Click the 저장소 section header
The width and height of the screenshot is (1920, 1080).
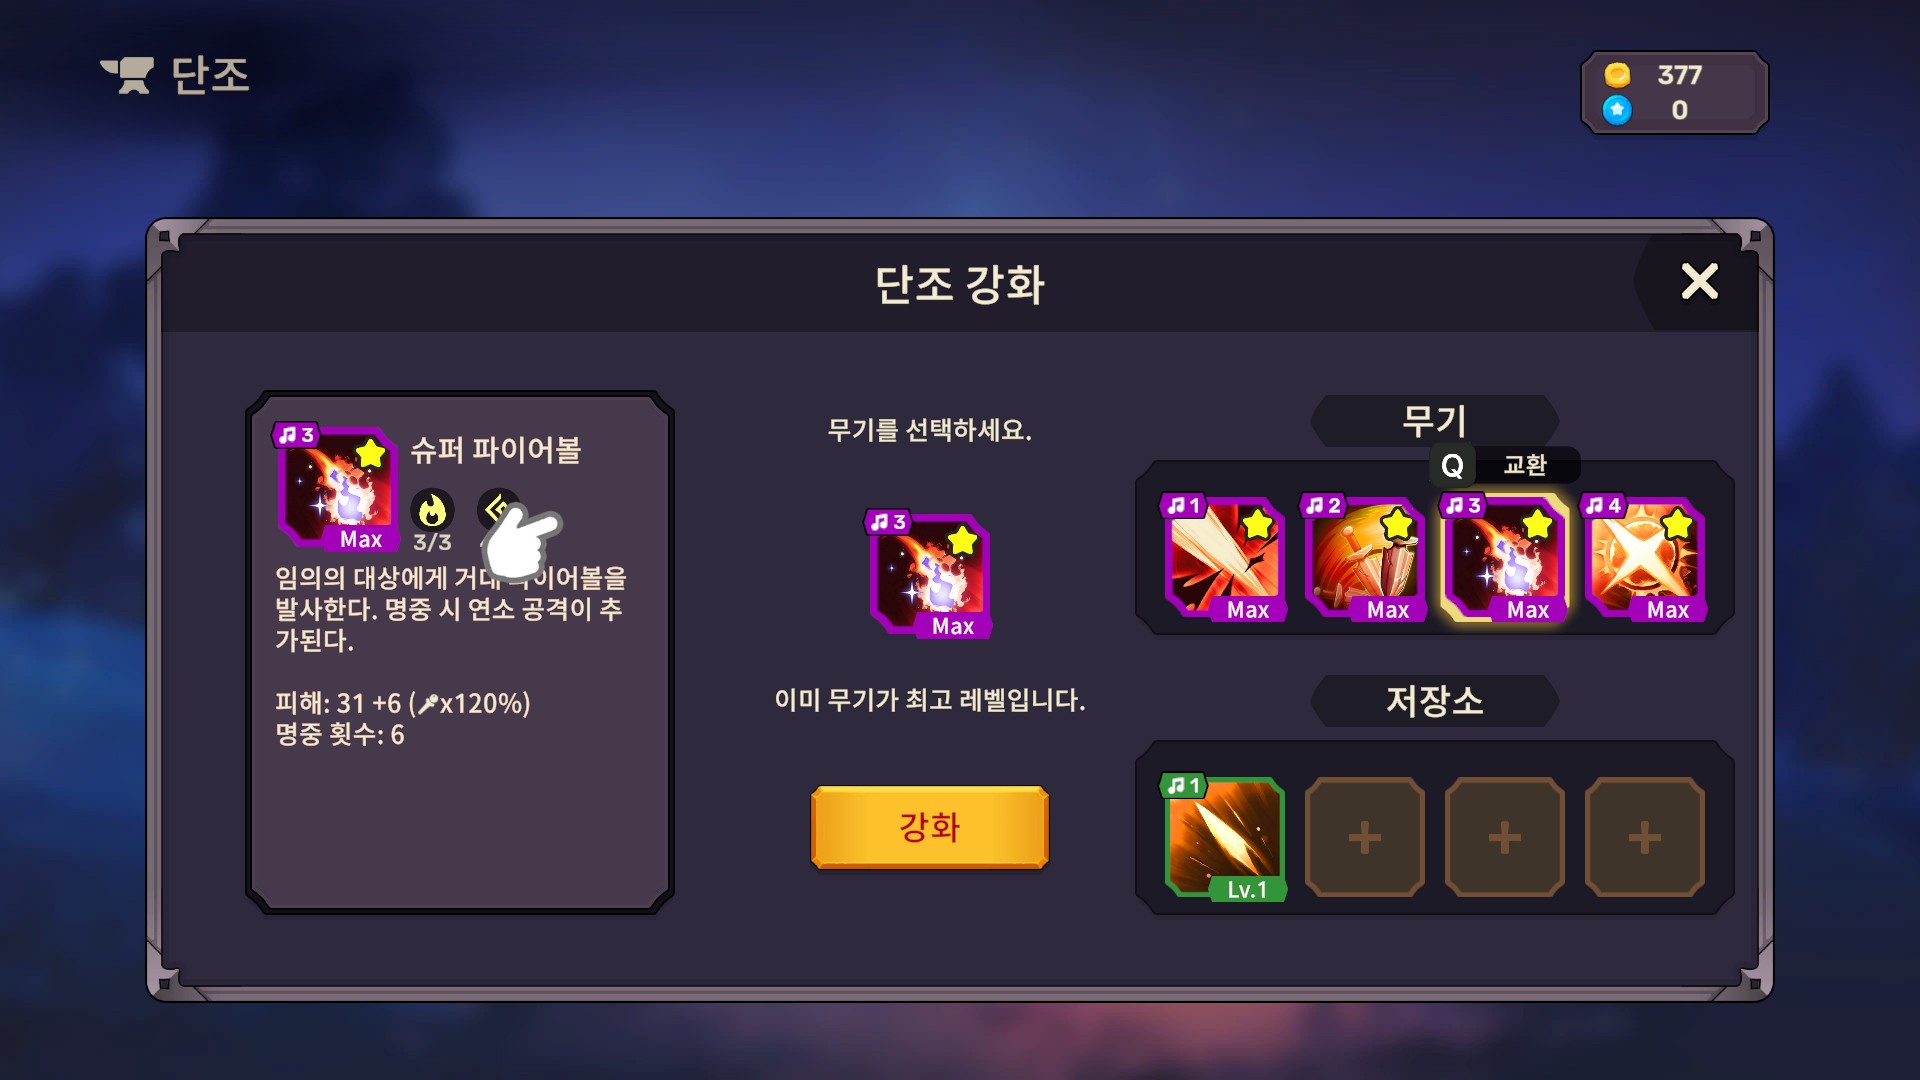point(1434,701)
